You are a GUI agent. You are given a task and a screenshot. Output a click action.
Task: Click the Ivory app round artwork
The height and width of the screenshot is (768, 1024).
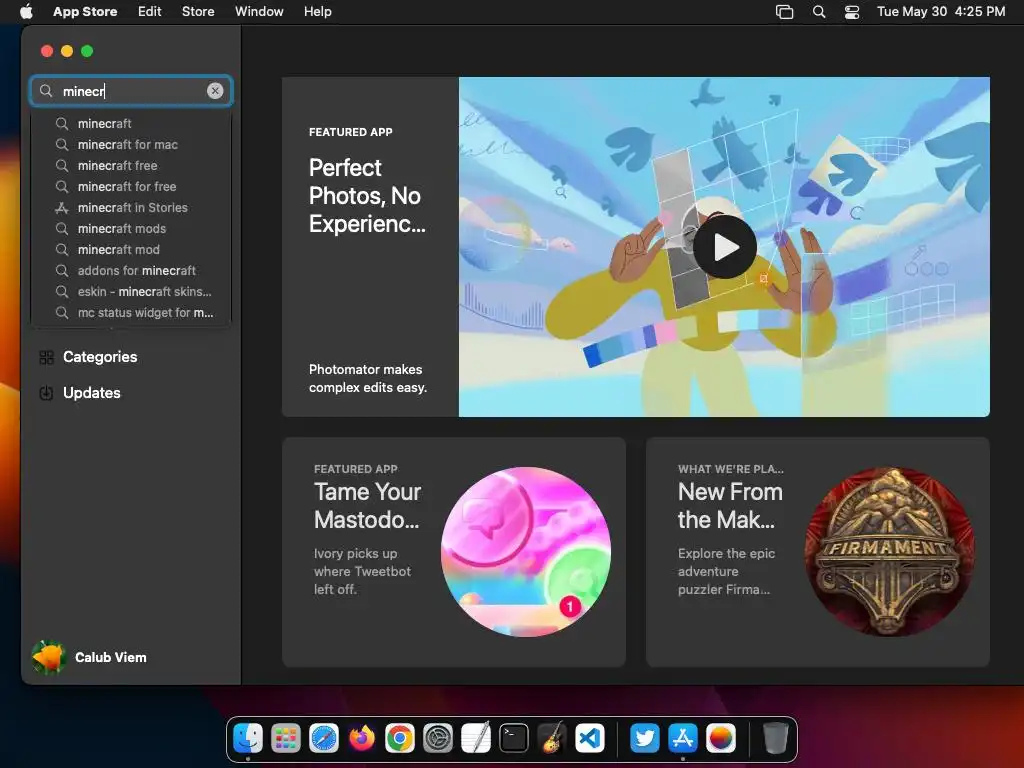click(526, 552)
